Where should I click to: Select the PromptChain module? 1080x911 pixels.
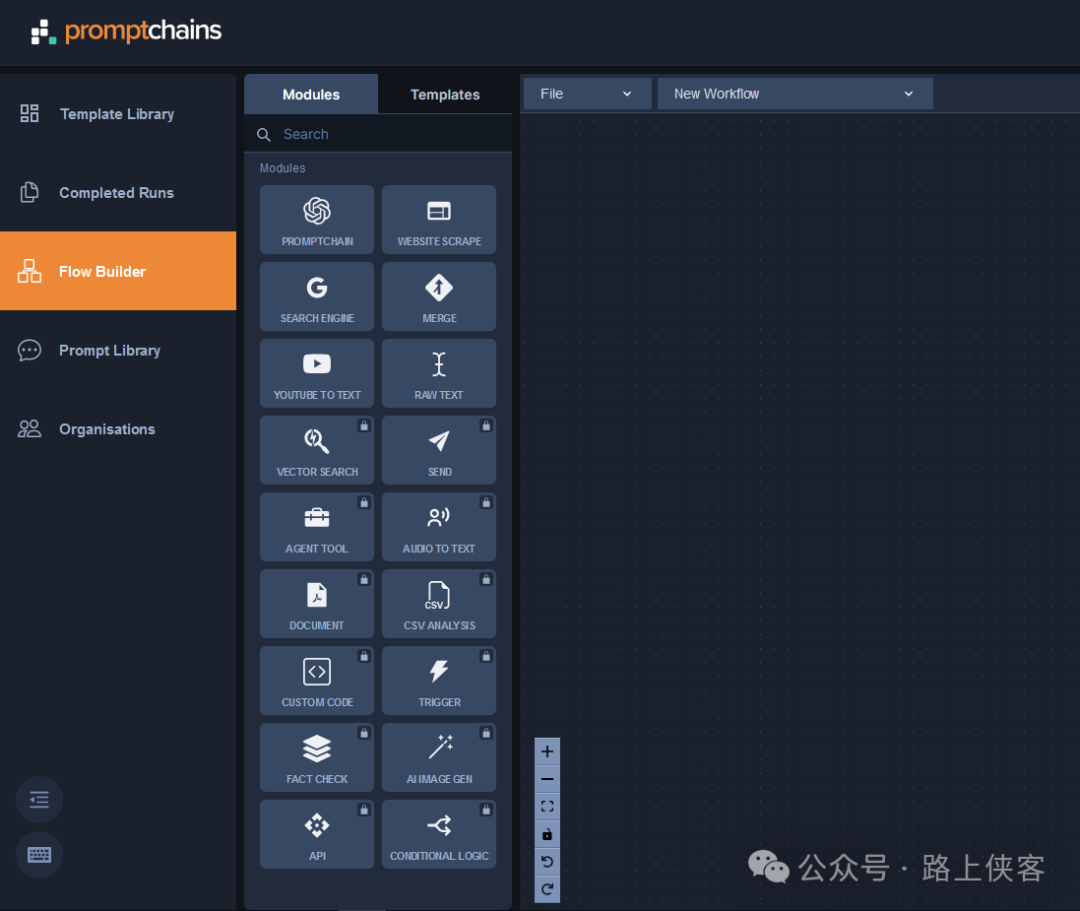[317, 220]
